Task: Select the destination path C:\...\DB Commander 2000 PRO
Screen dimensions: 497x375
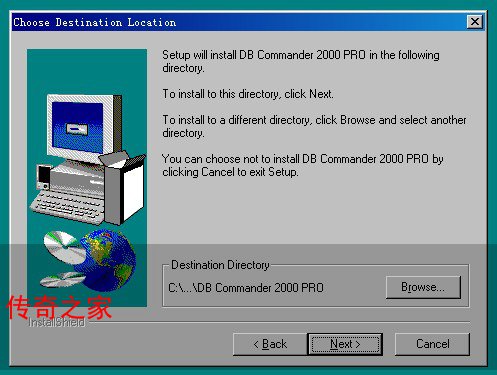Action: coord(246,288)
